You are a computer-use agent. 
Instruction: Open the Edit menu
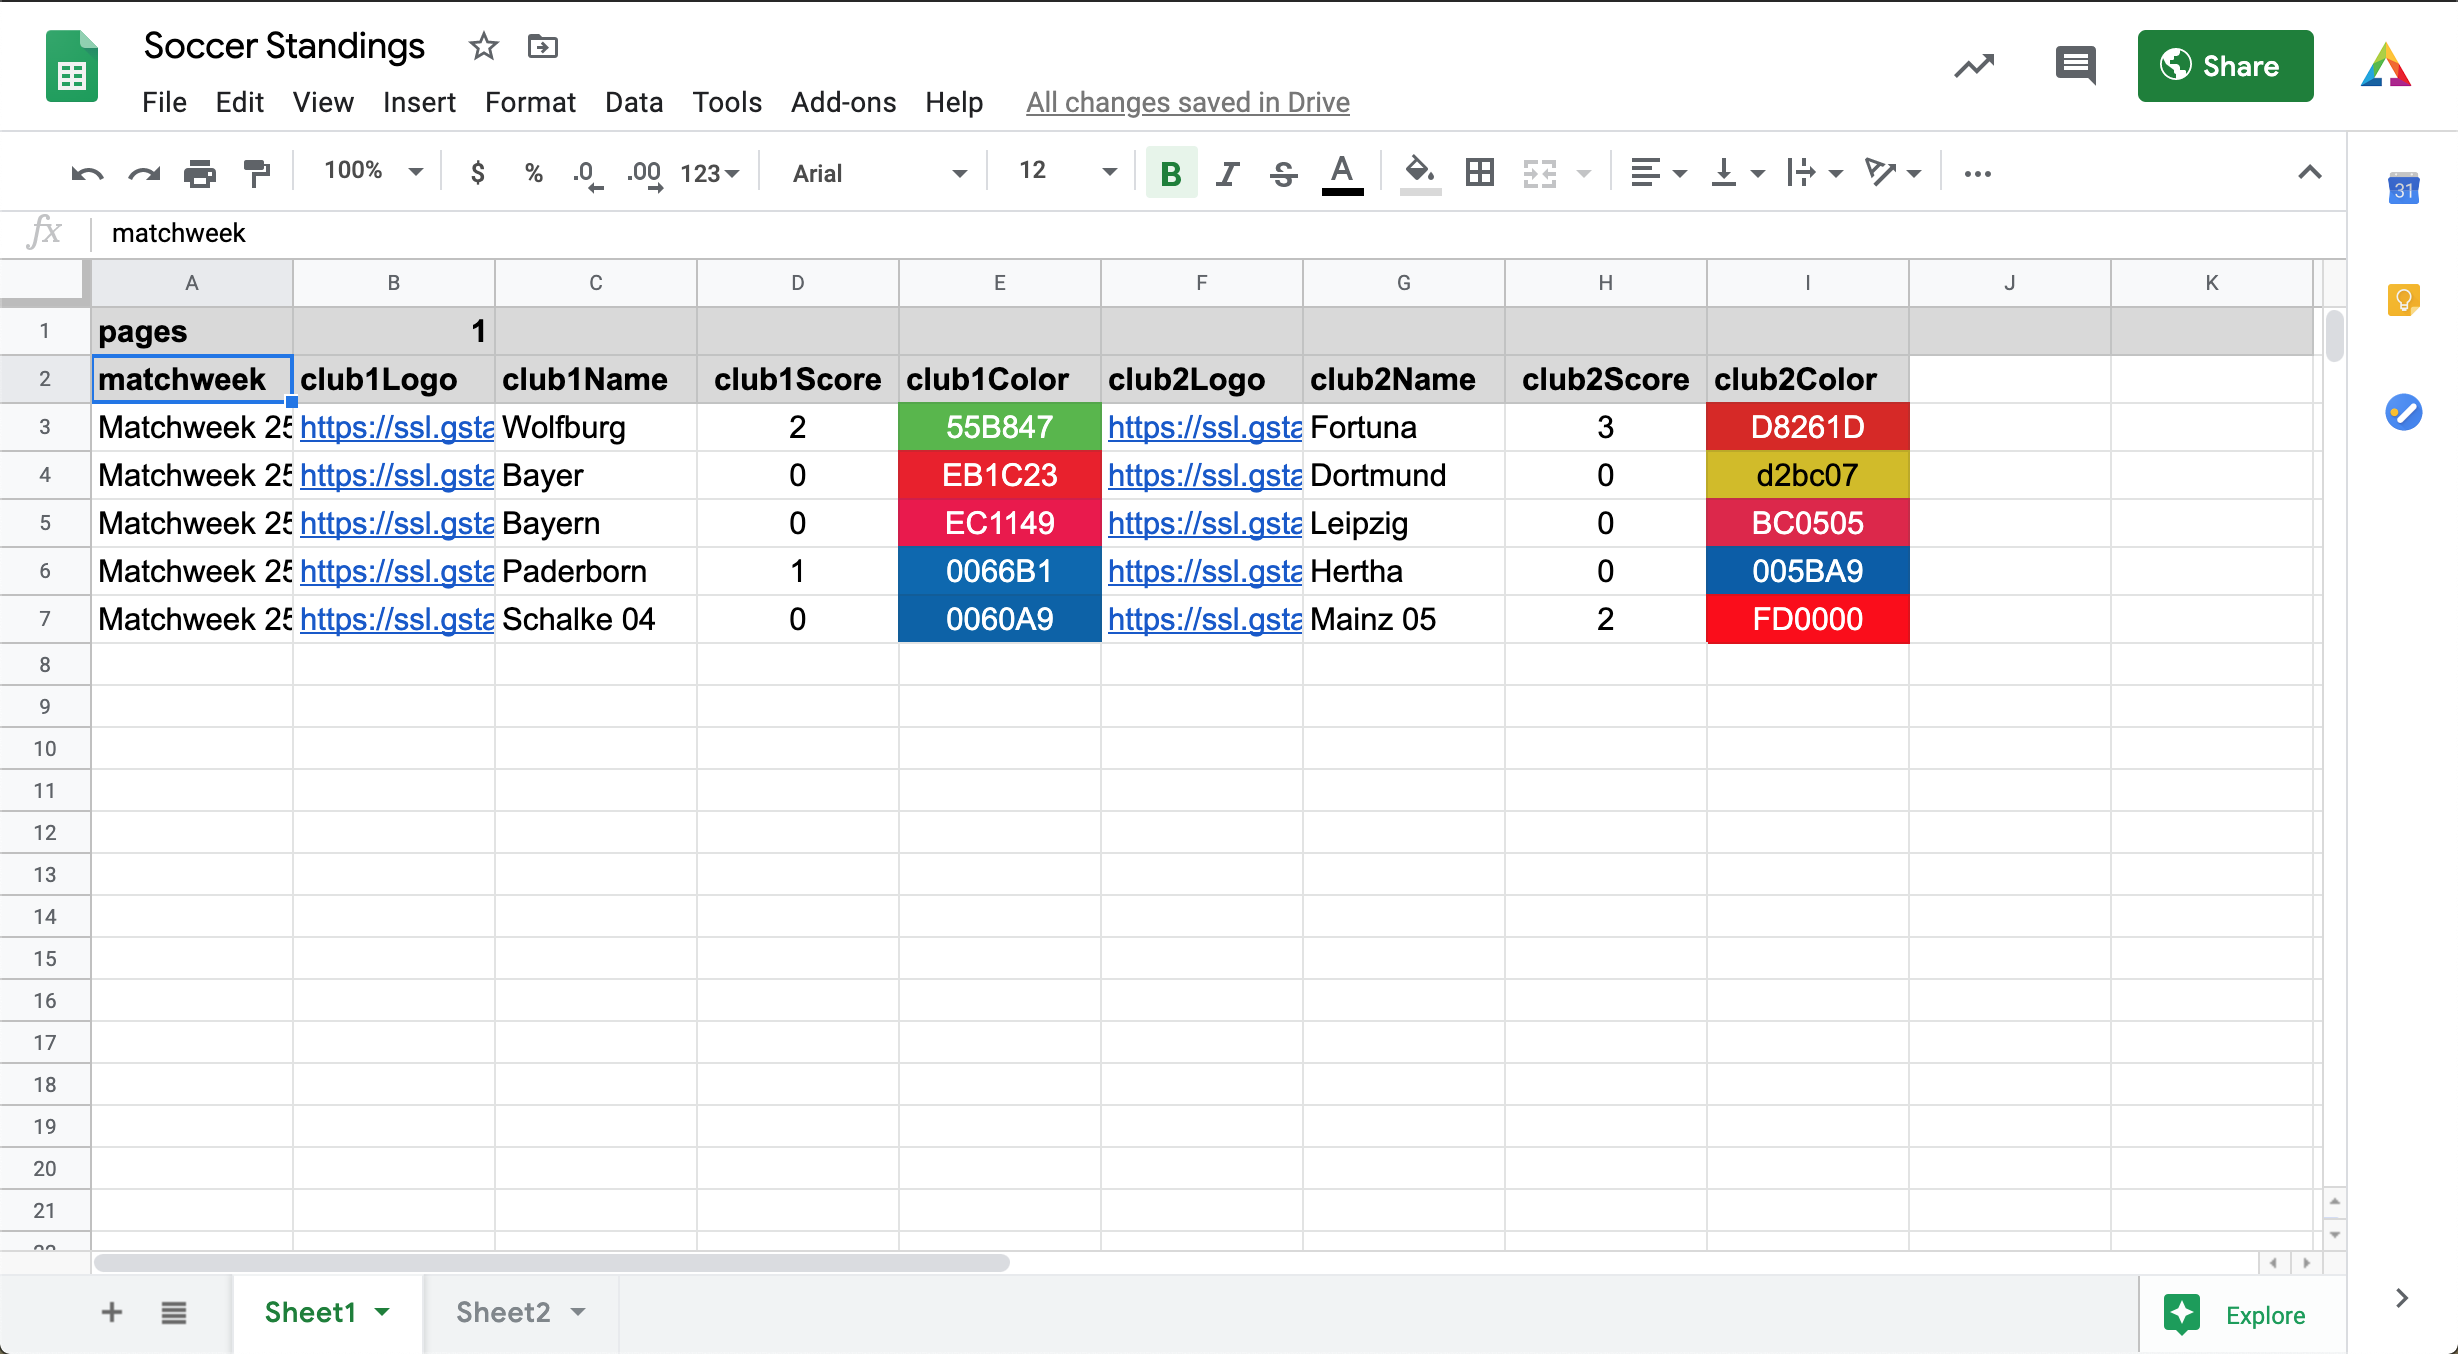point(239,102)
